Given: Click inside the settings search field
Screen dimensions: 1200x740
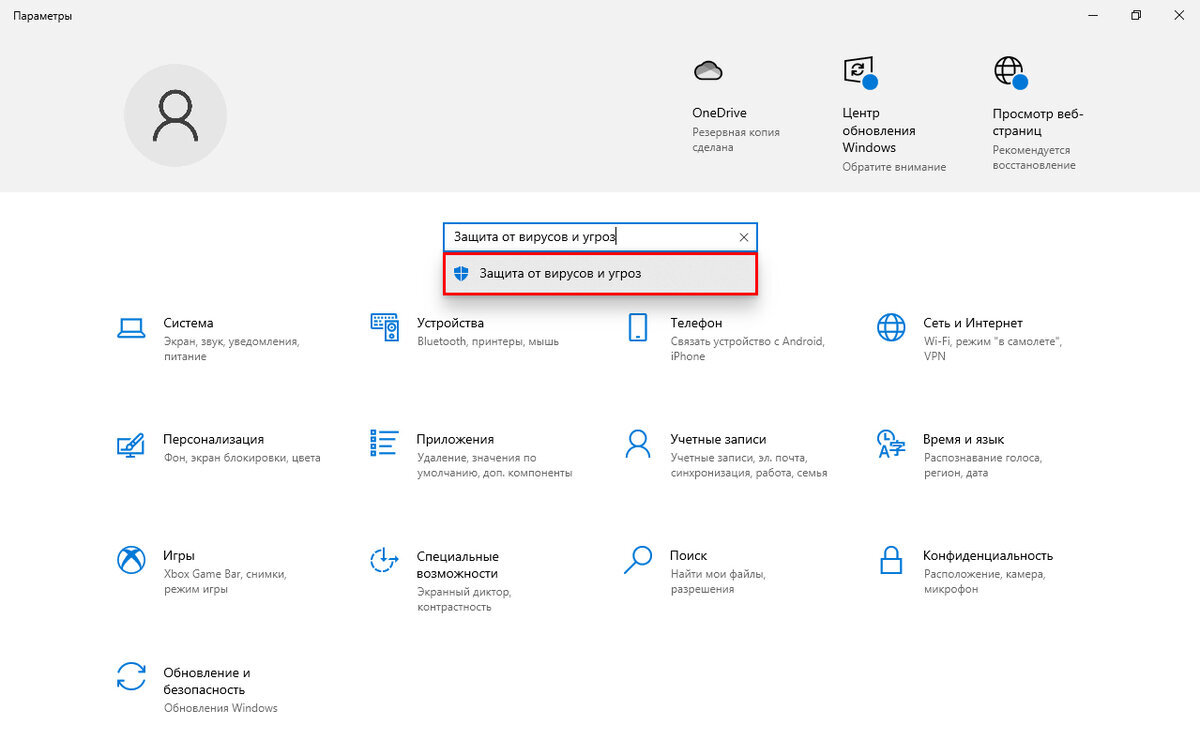Looking at the screenshot, I should point(590,237).
